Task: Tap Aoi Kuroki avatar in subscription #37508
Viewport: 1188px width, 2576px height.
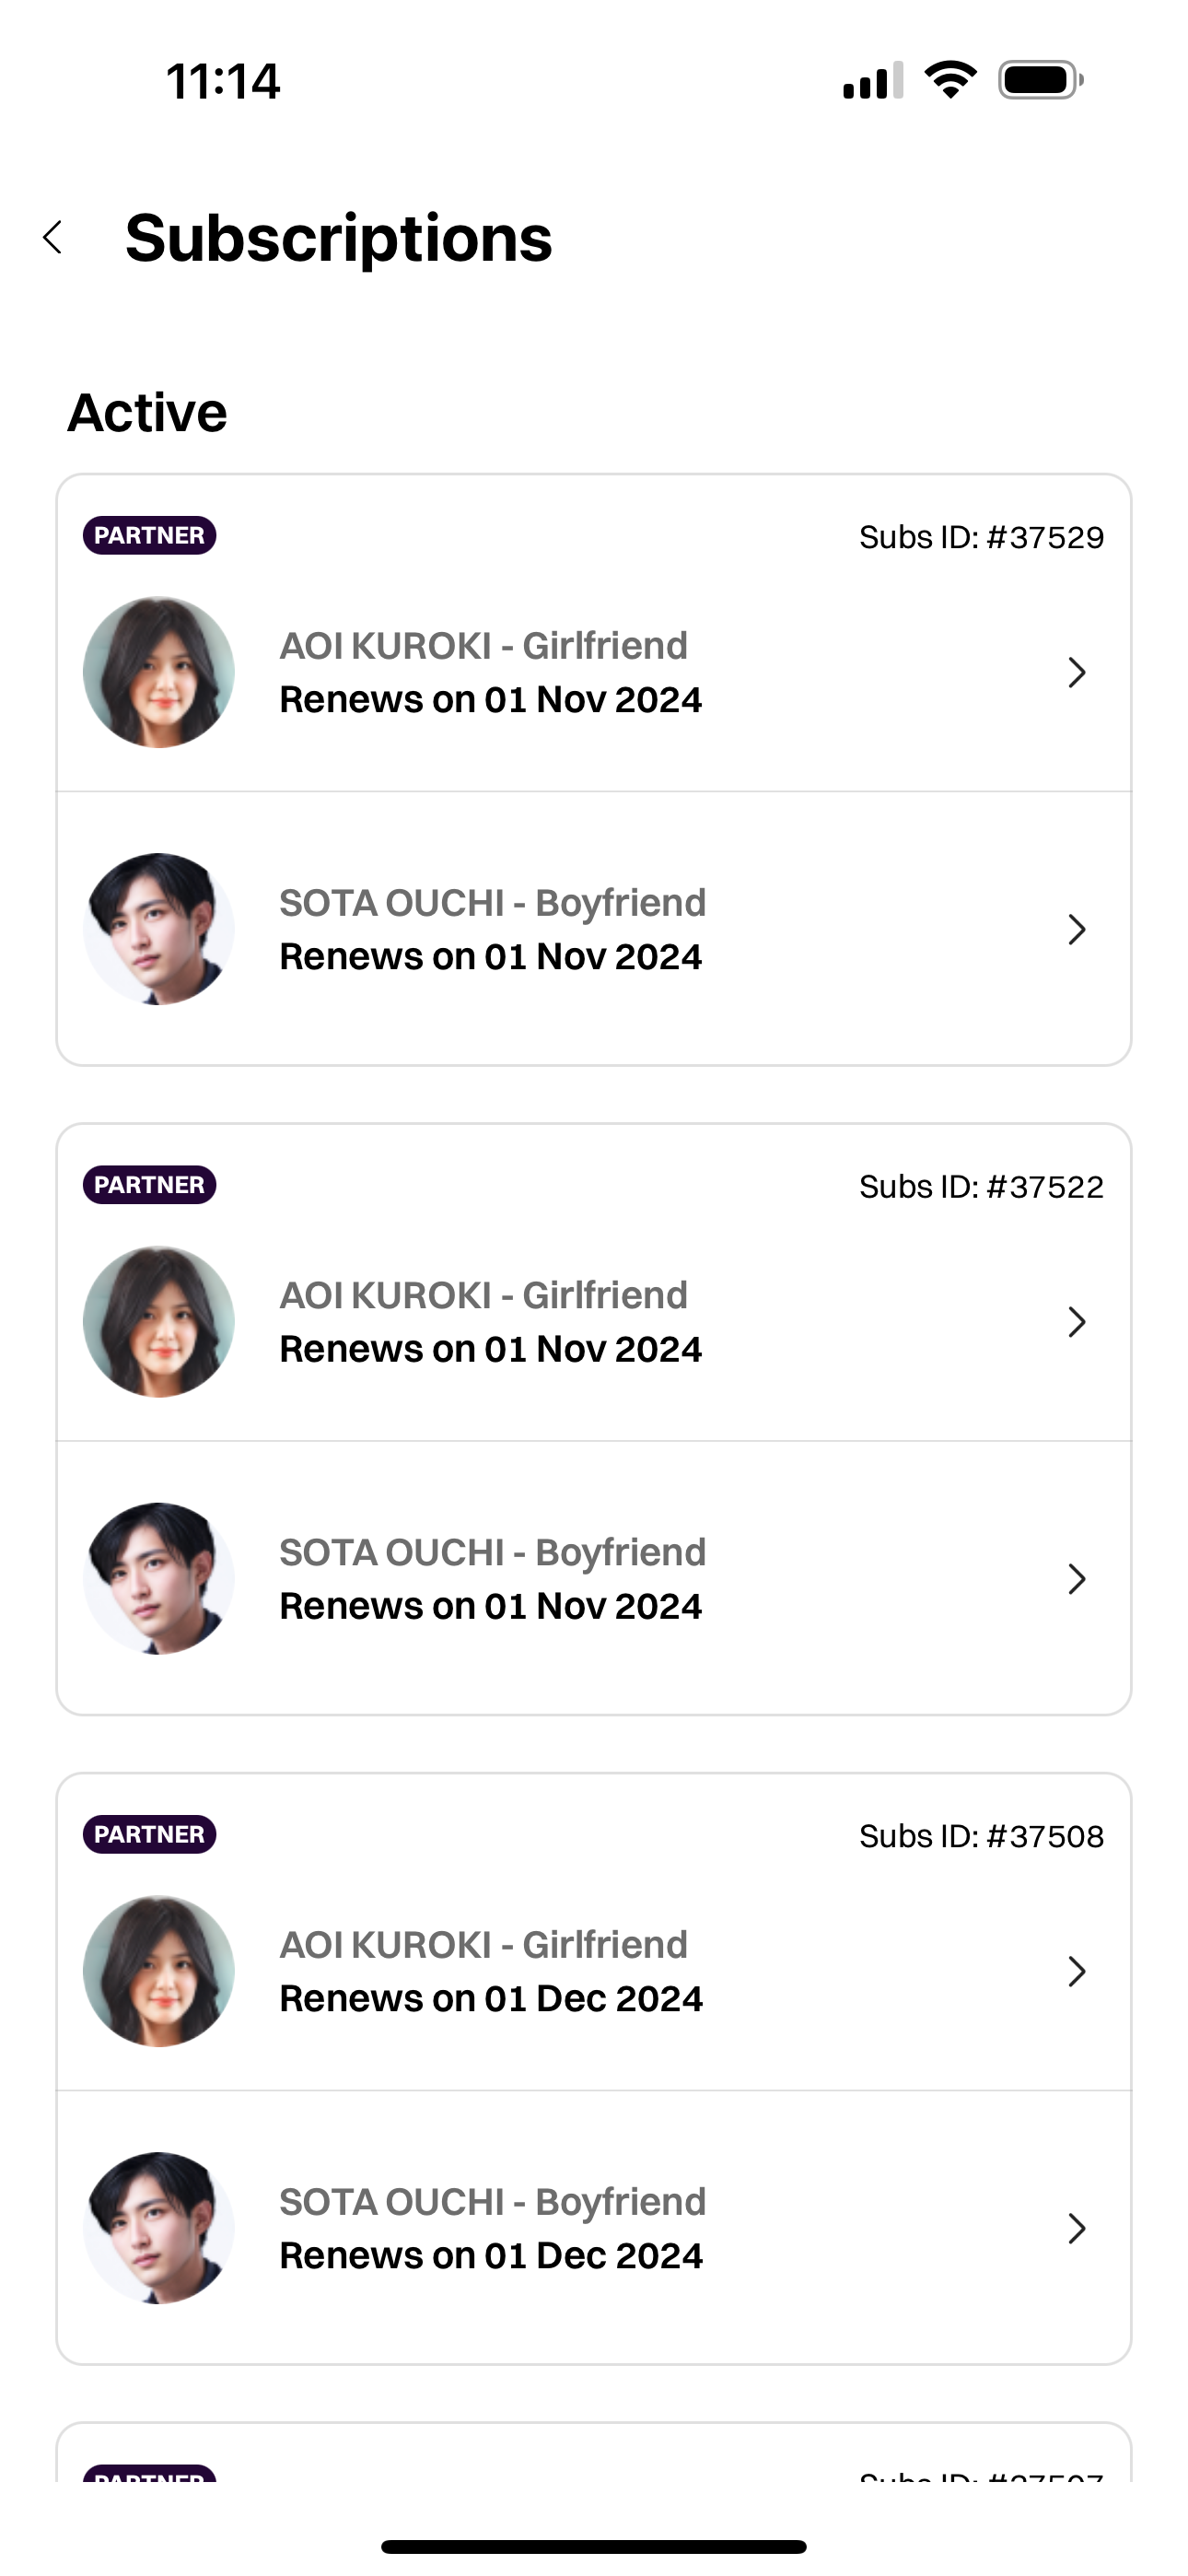Action: [x=159, y=1971]
